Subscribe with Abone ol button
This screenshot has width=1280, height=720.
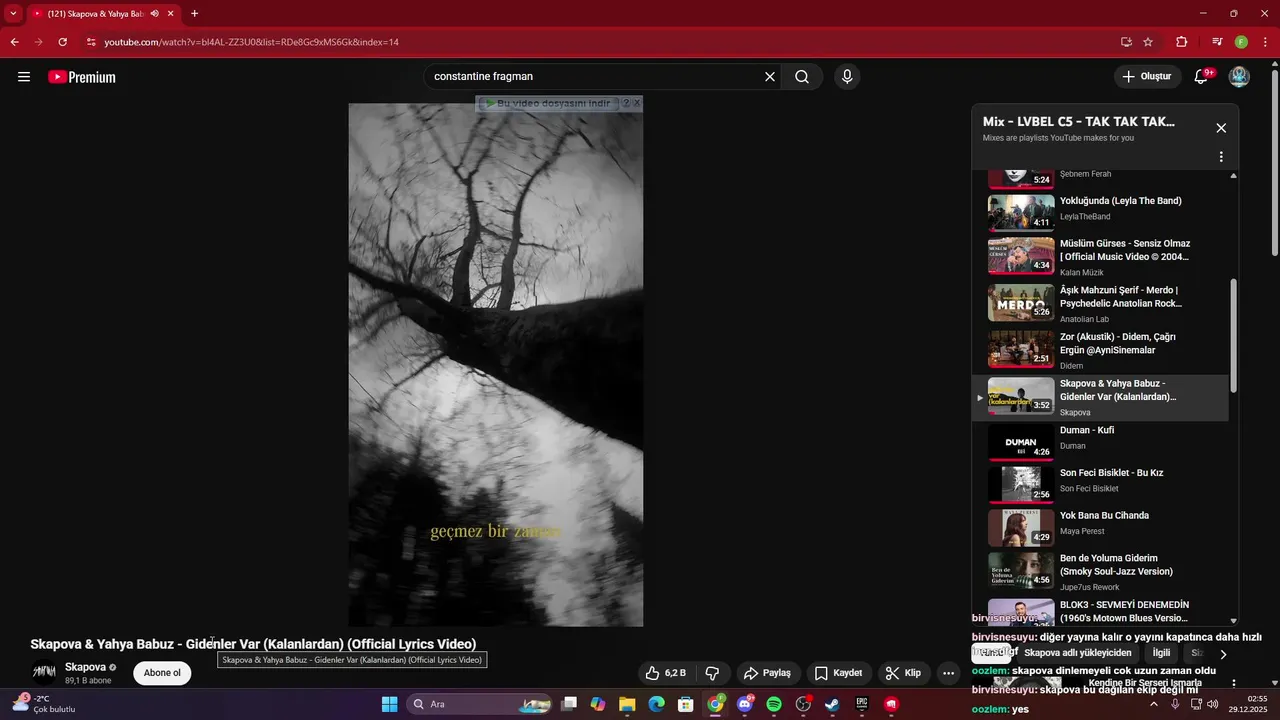click(162, 673)
